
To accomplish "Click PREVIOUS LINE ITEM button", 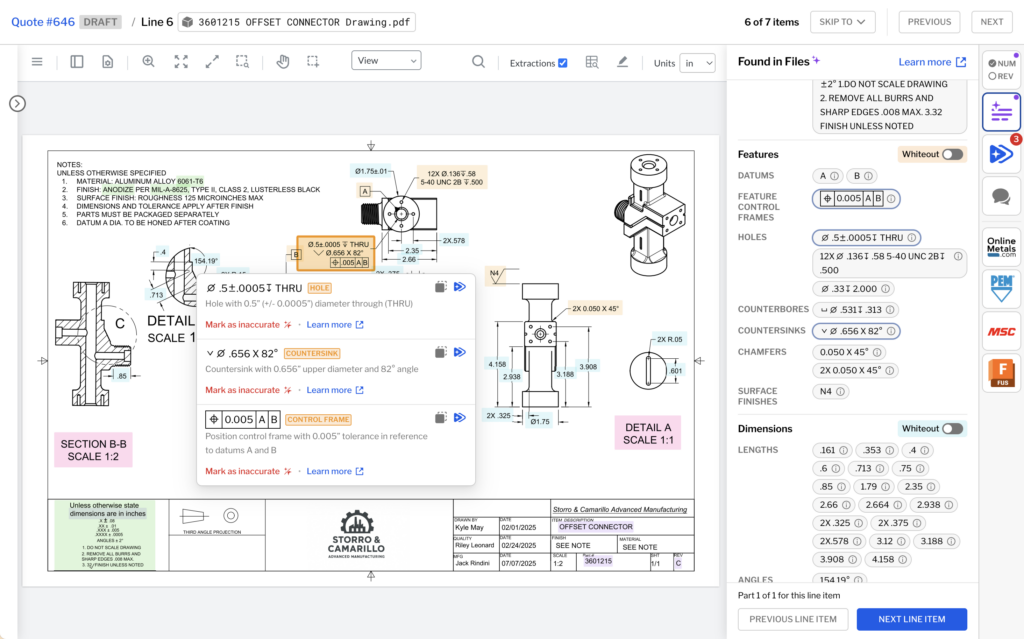I will coord(793,619).
